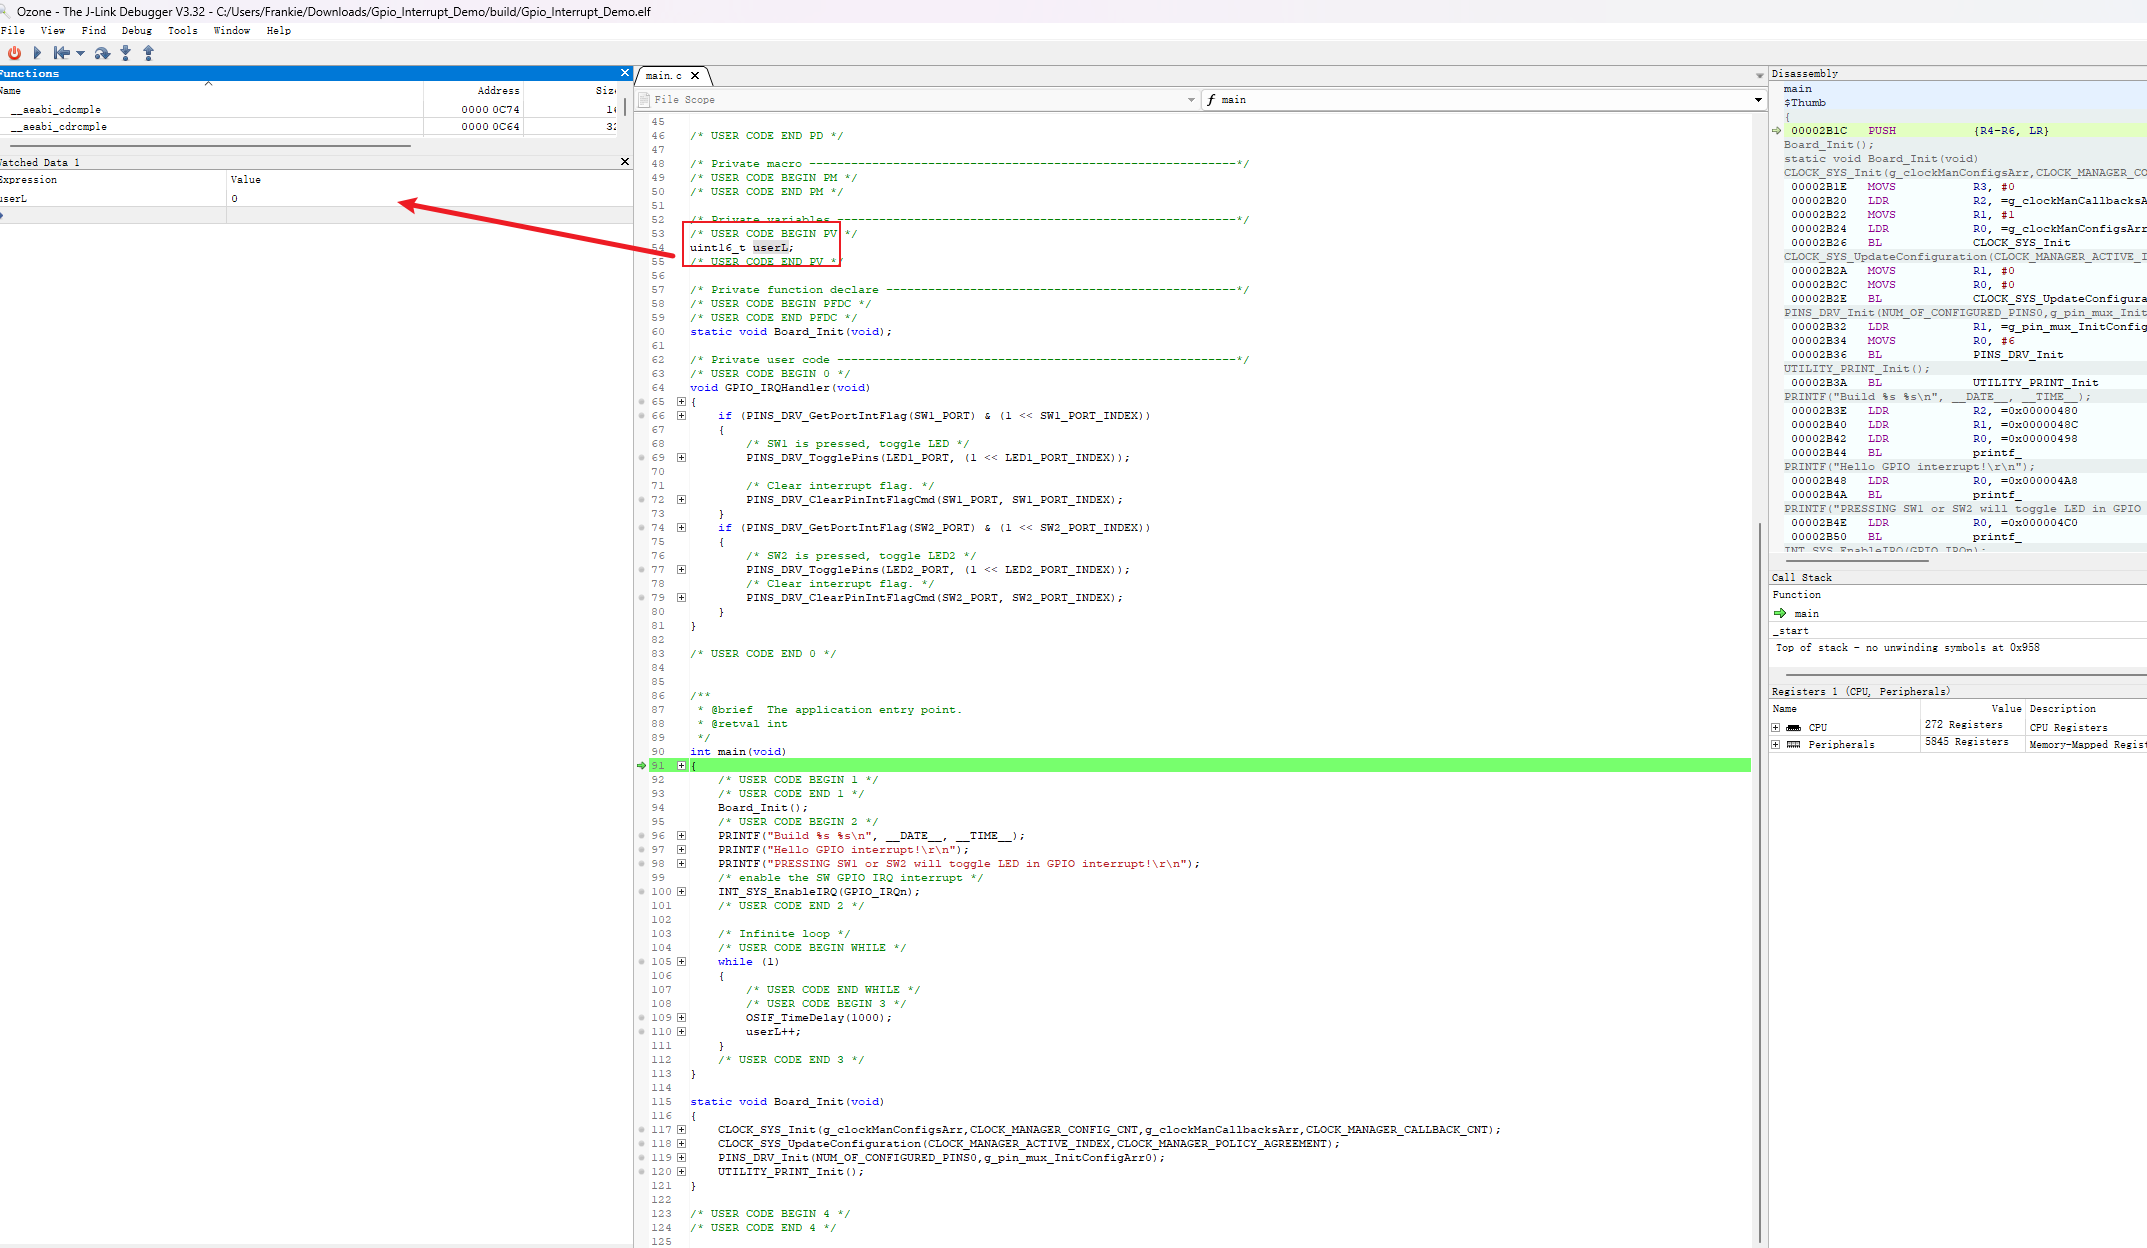Viewport: 2147px width, 1248px height.
Task: Click the Step Into down arrow icon
Action: (125, 53)
